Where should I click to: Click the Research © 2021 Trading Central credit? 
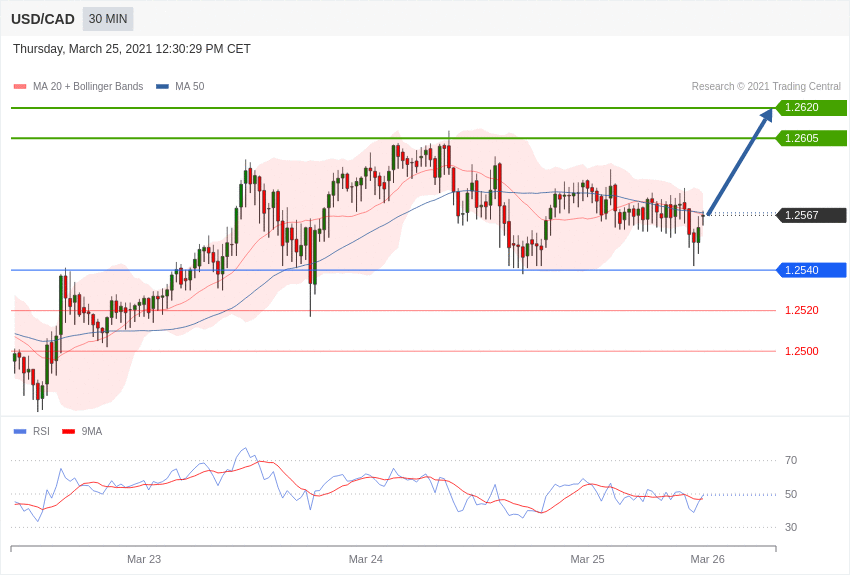766,86
